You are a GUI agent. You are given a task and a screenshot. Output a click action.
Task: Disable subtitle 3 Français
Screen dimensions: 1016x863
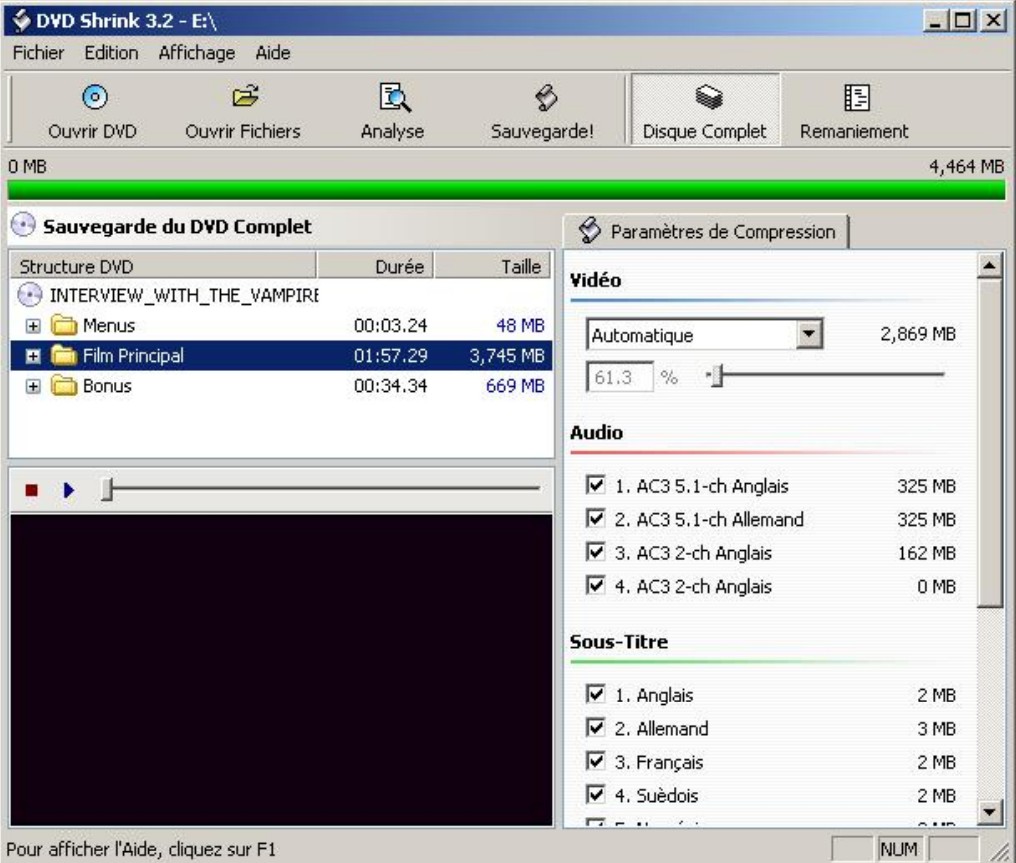[595, 761]
